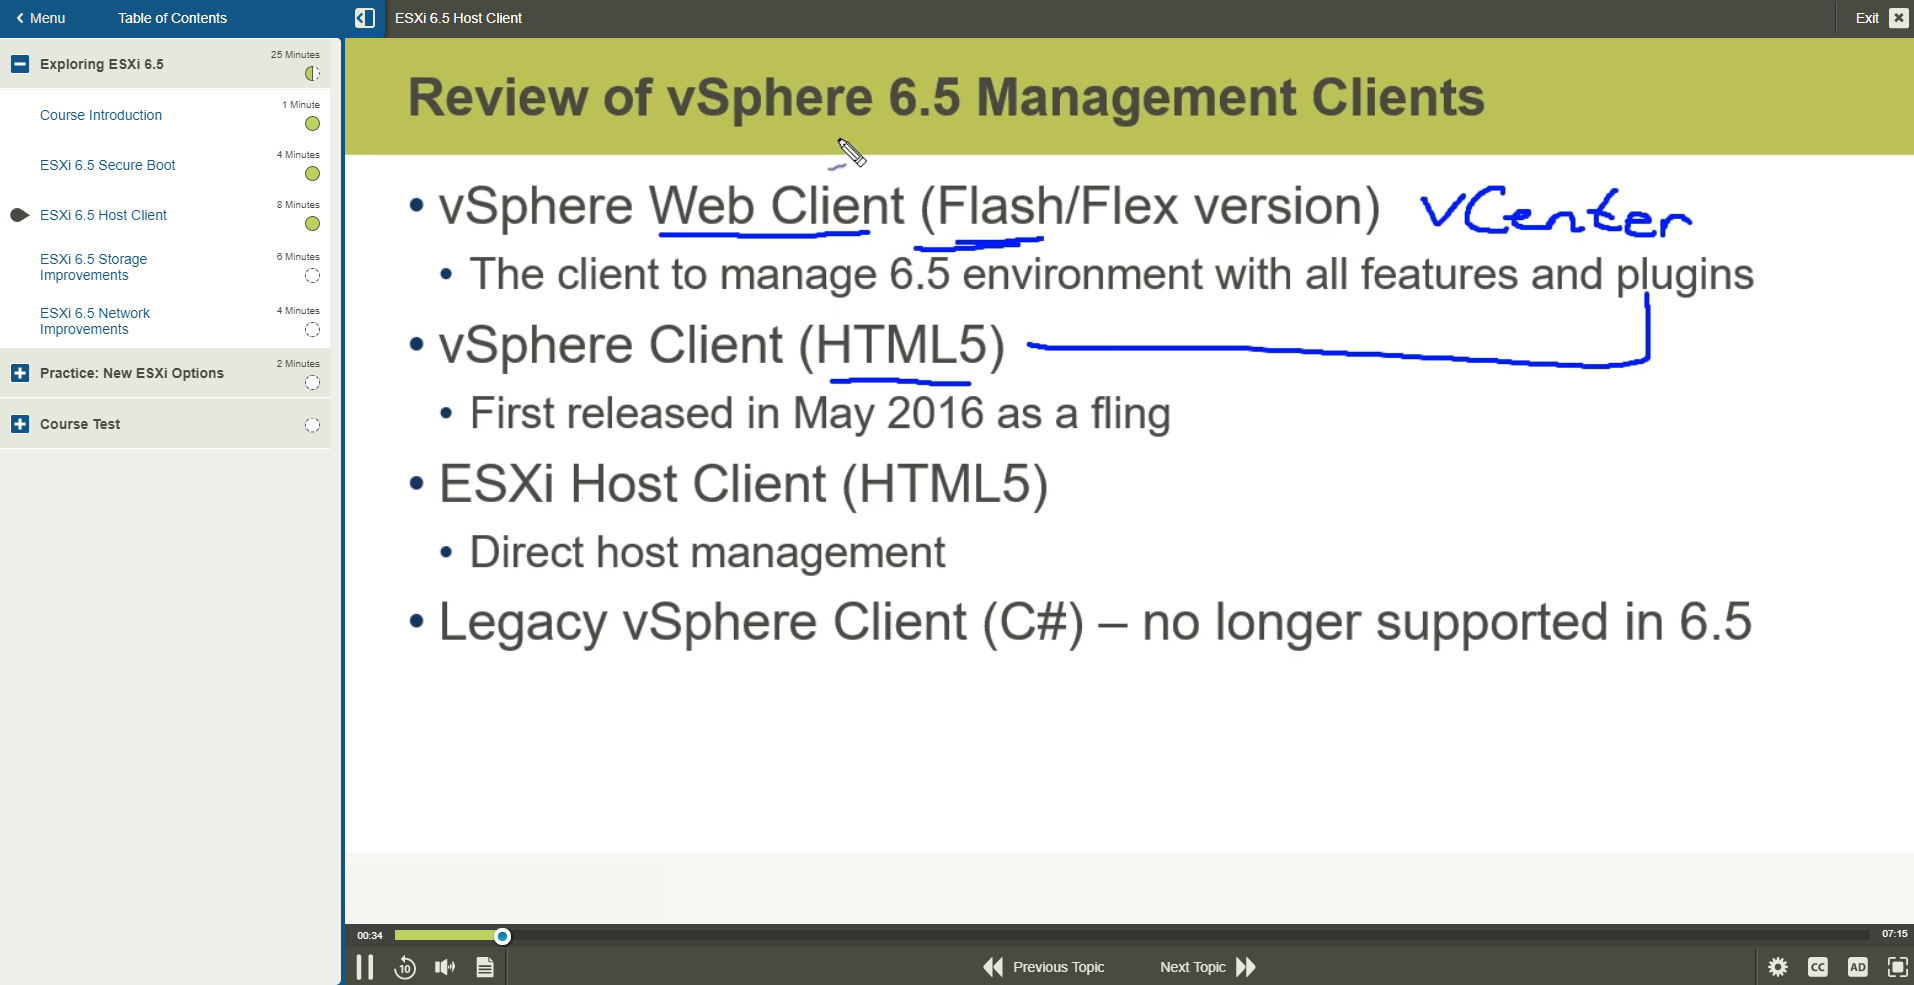
Task: Enter fullscreen mode
Action: tap(1897, 967)
